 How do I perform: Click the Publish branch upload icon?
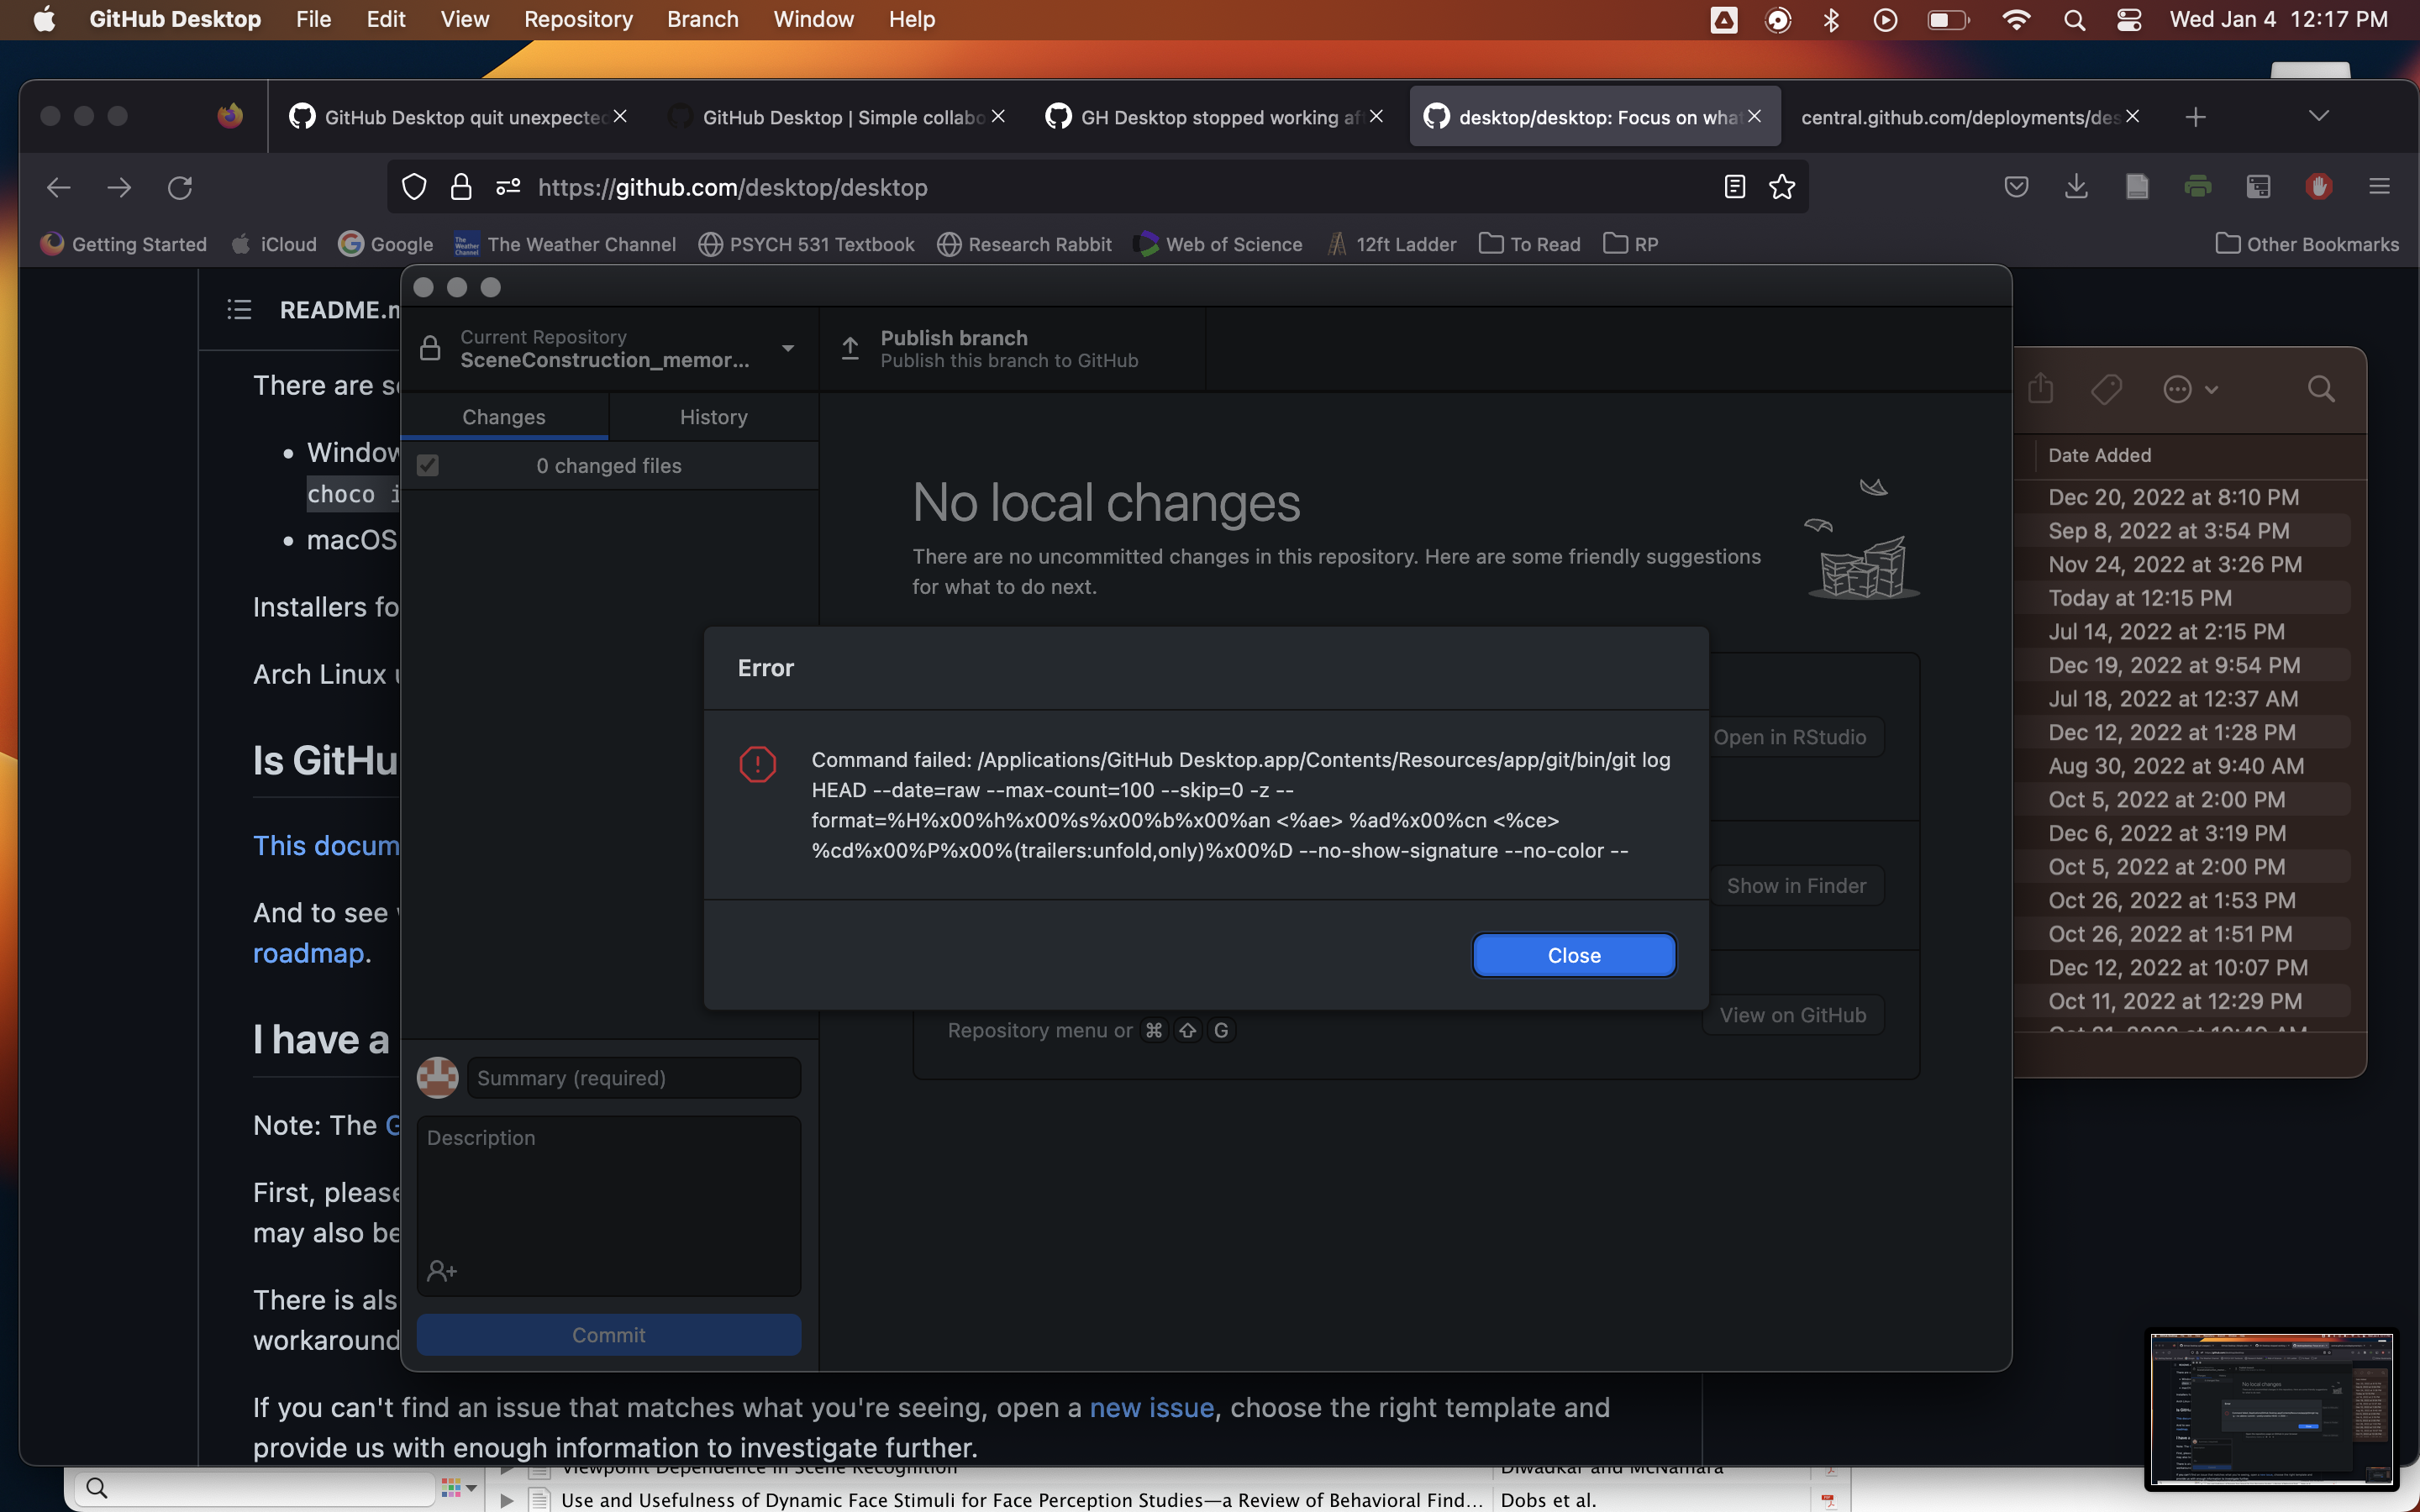click(x=849, y=348)
